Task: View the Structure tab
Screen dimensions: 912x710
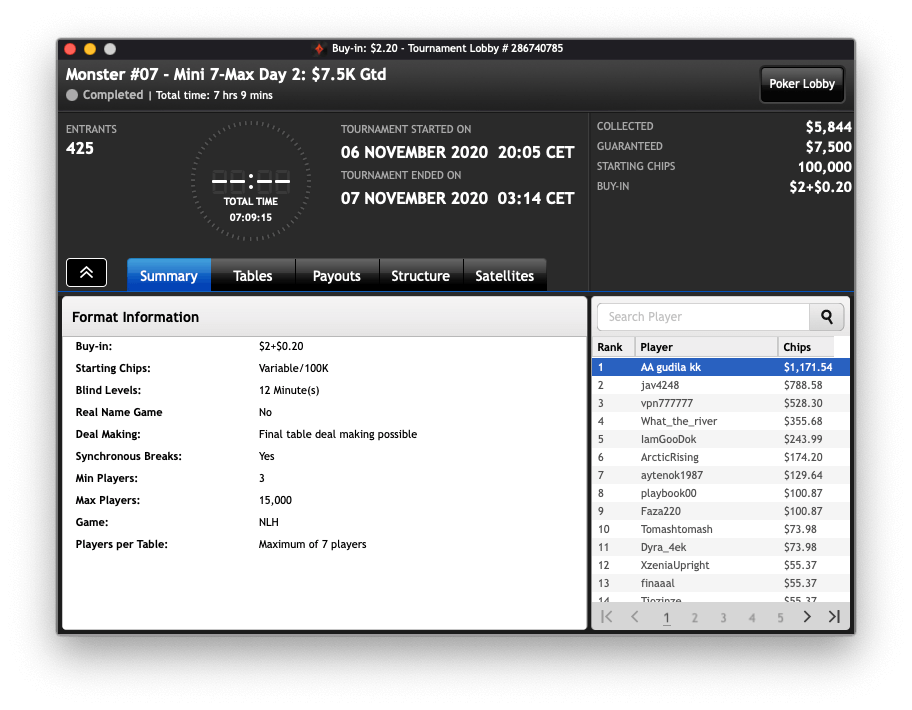Action: click(420, 276)
